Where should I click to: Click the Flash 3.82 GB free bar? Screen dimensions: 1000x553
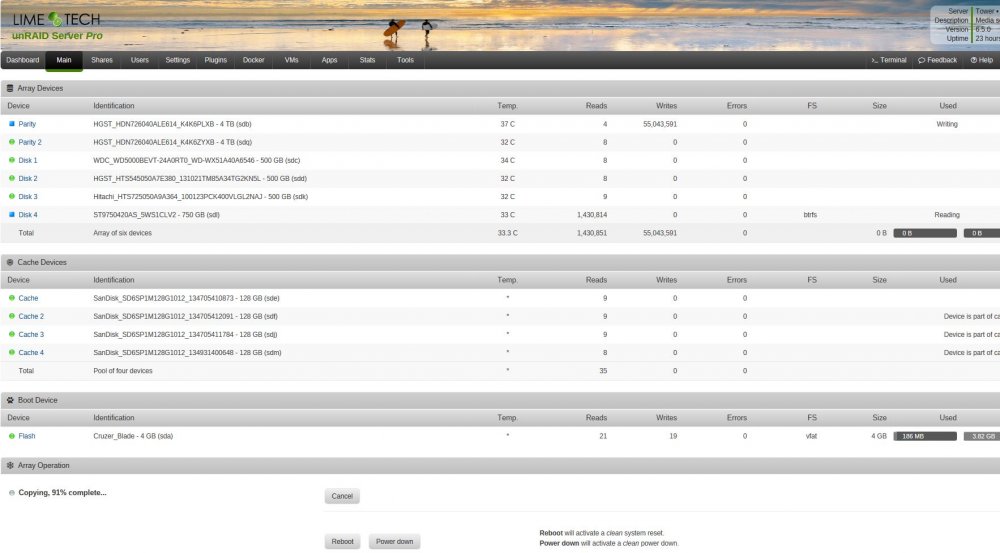[982, 436]
